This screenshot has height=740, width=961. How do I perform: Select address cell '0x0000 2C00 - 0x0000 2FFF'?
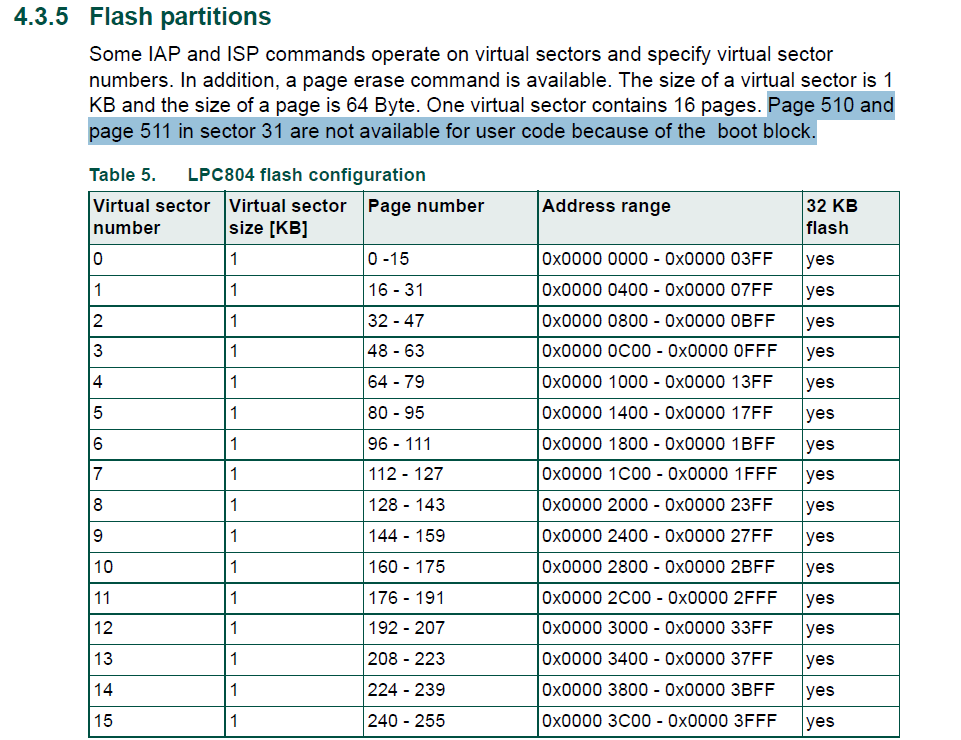pos(670,598)
